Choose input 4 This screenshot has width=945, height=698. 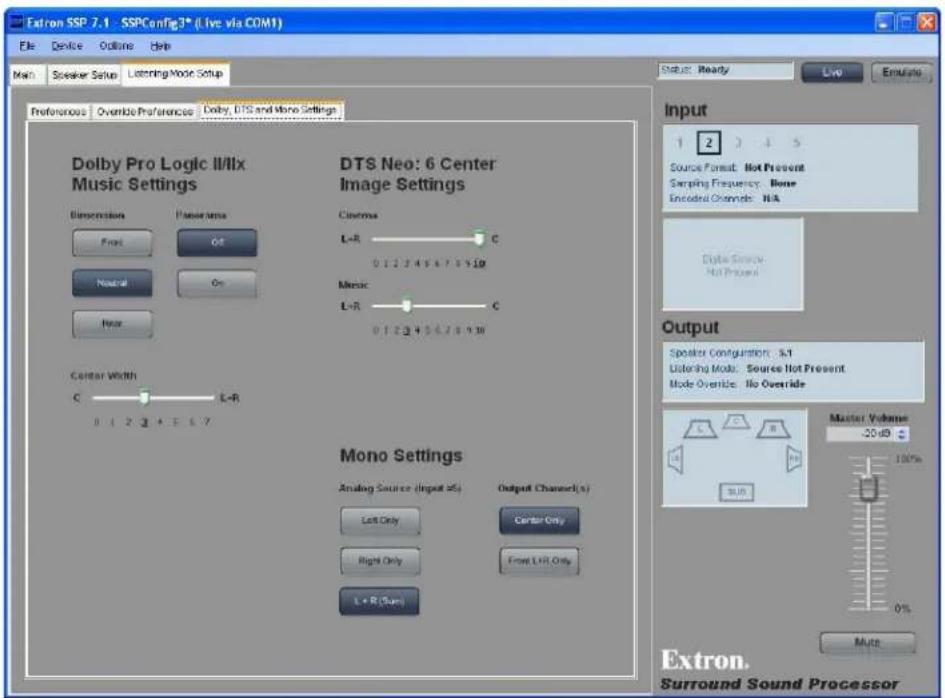pyautogui.click(x=767, y=143)
